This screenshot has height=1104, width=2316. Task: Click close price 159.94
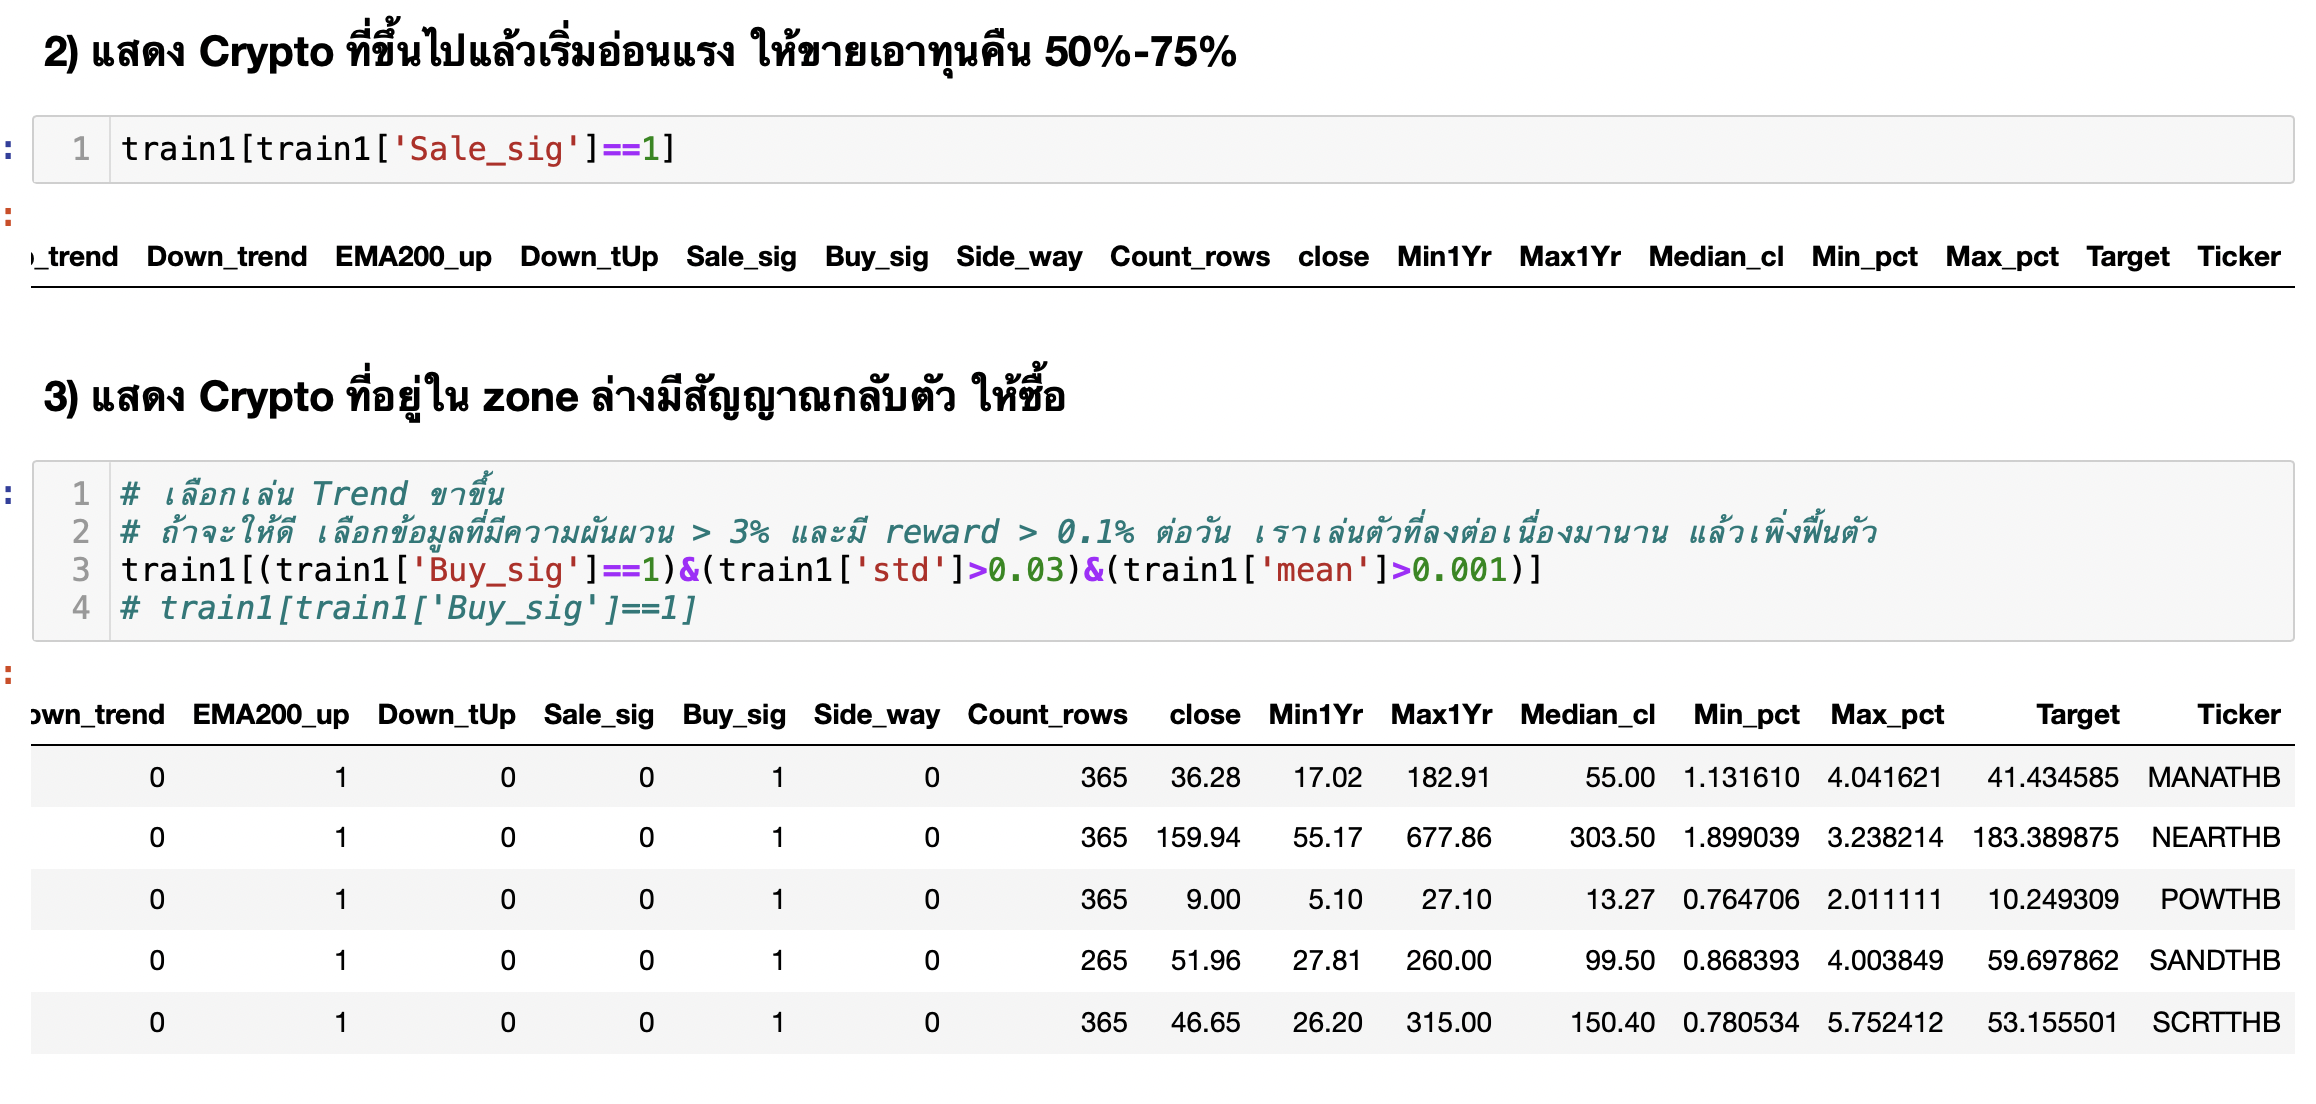click(x=1198, y=837)
